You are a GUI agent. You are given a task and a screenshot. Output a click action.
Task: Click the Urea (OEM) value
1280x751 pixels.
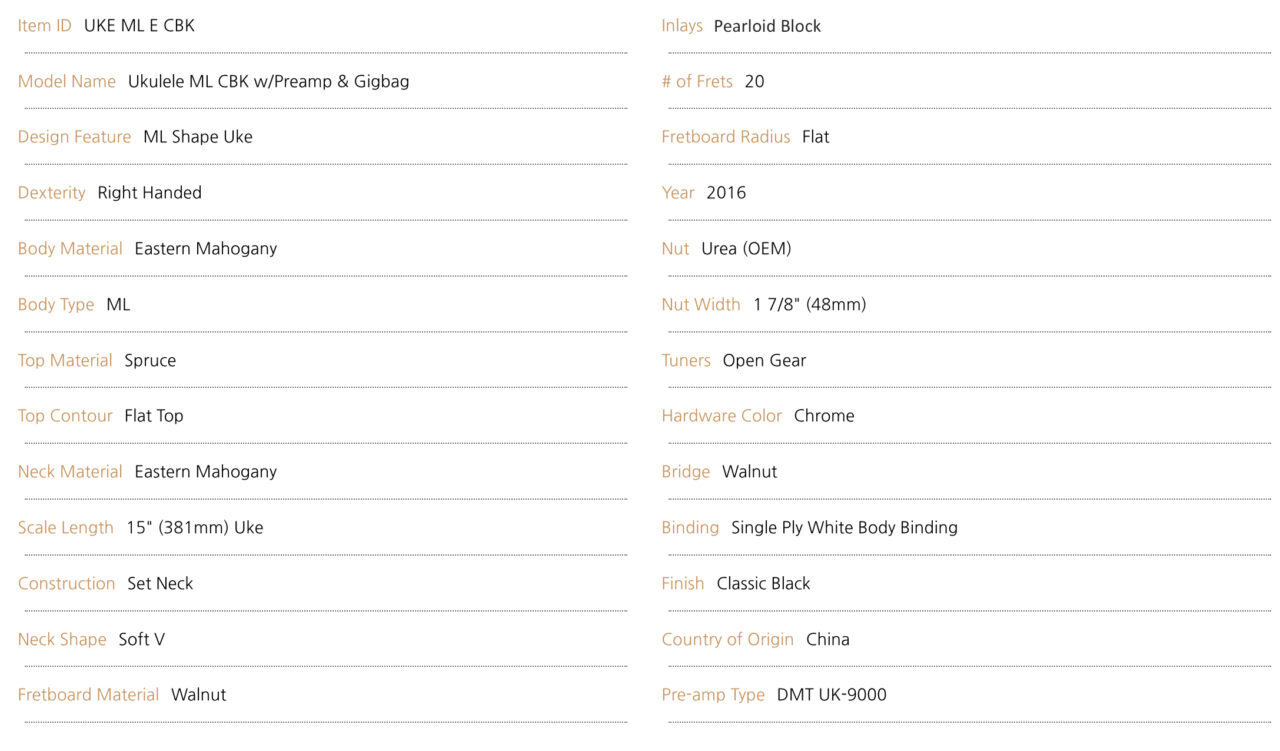pyautogui.click(x=746, y=249)
